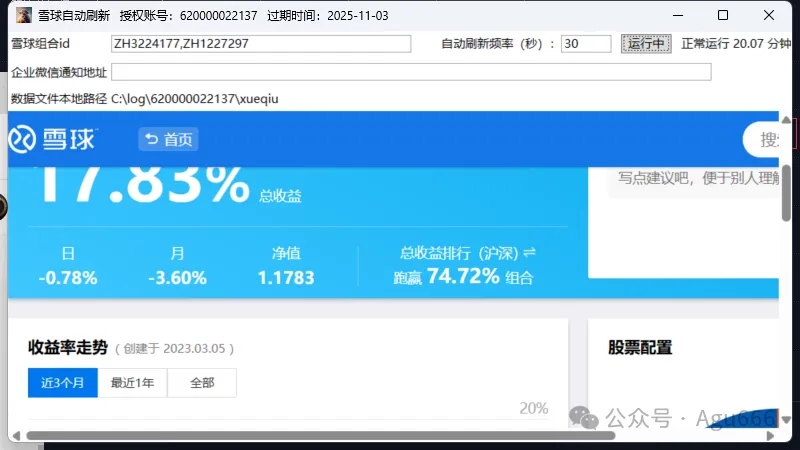
Task: Close the 雪球自动刷新 window
Action: pyautogui.click(x=769, y=15)
